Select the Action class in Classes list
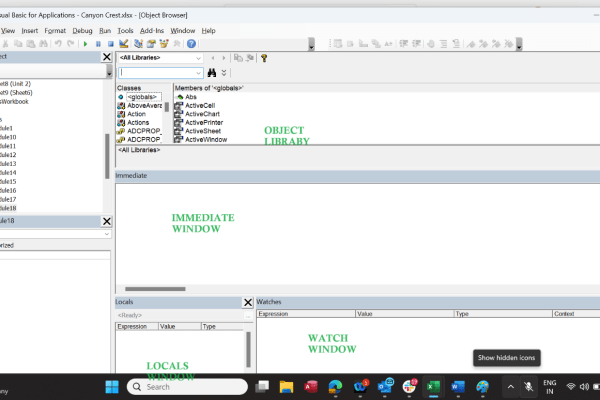Viewport: 600px width, 400px height. coord(136,114)
